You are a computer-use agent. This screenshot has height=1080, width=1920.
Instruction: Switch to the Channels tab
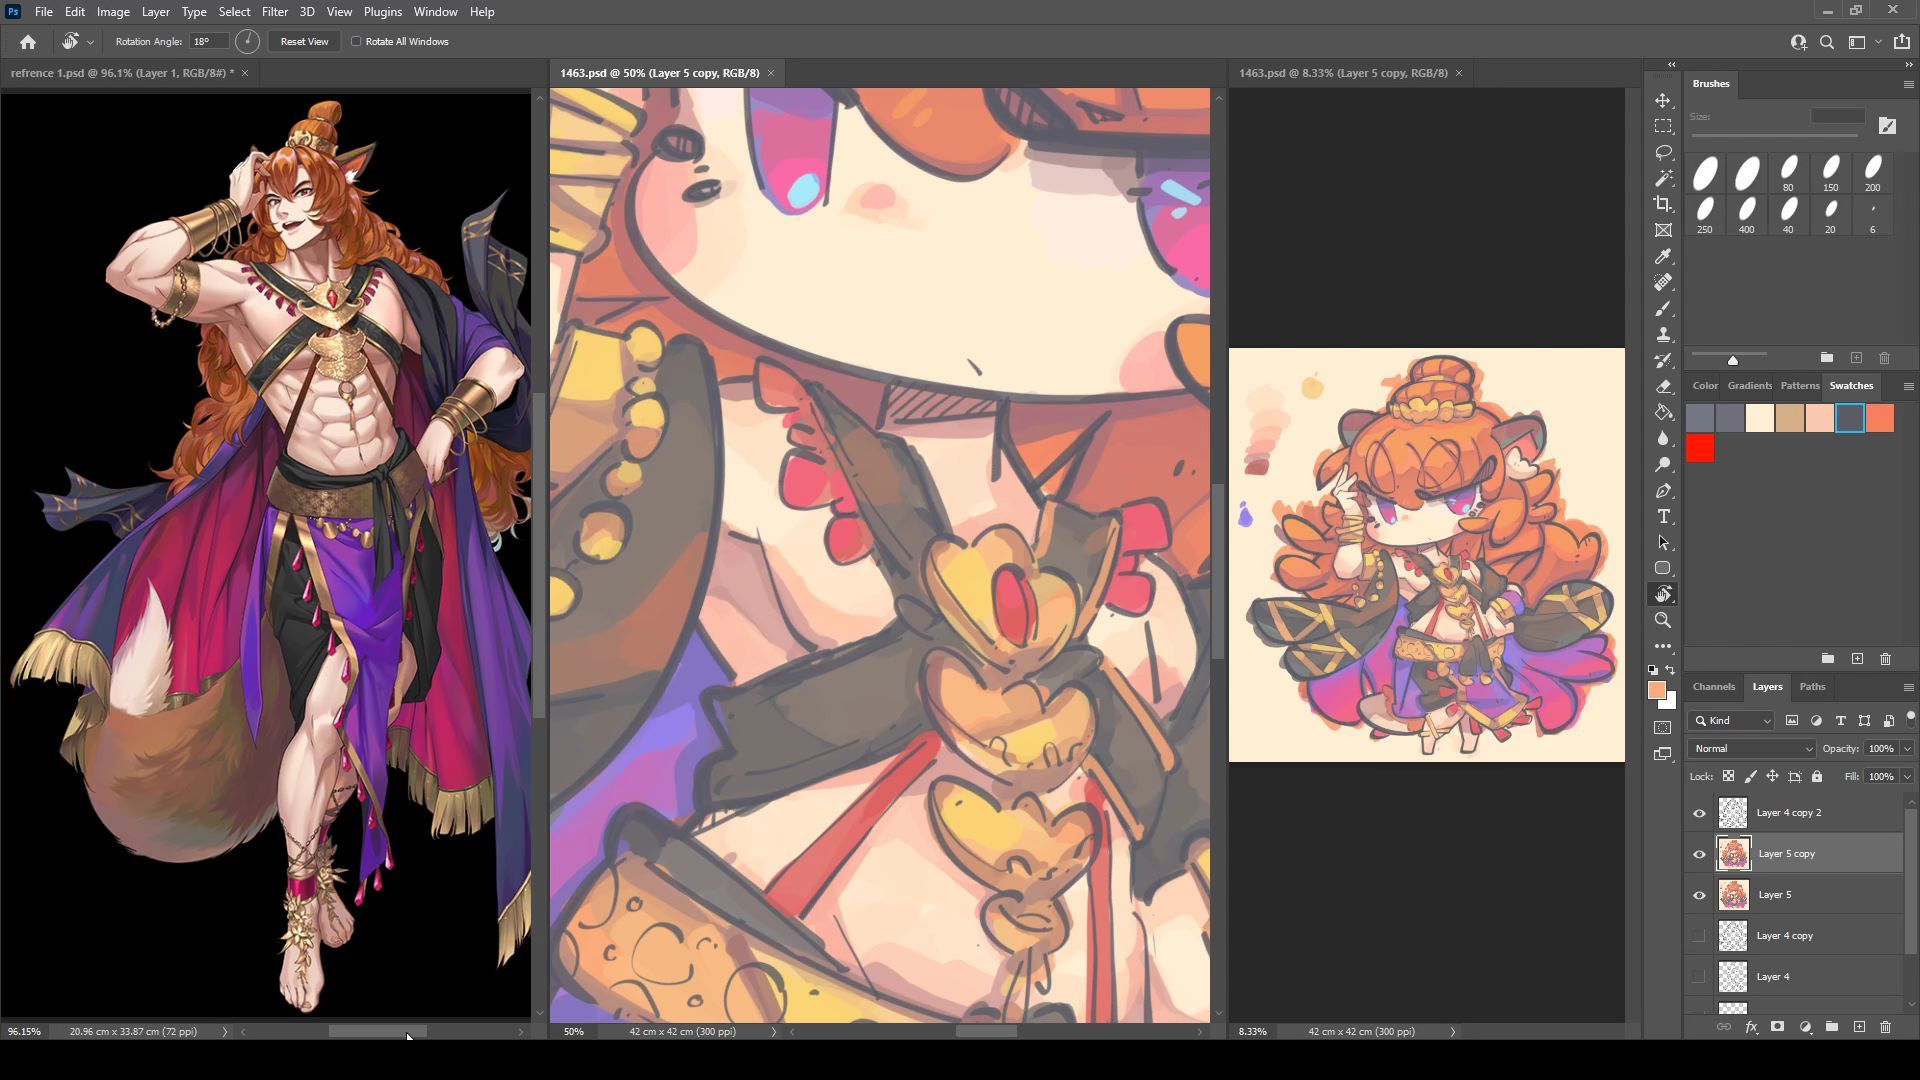click(1713, 687)
